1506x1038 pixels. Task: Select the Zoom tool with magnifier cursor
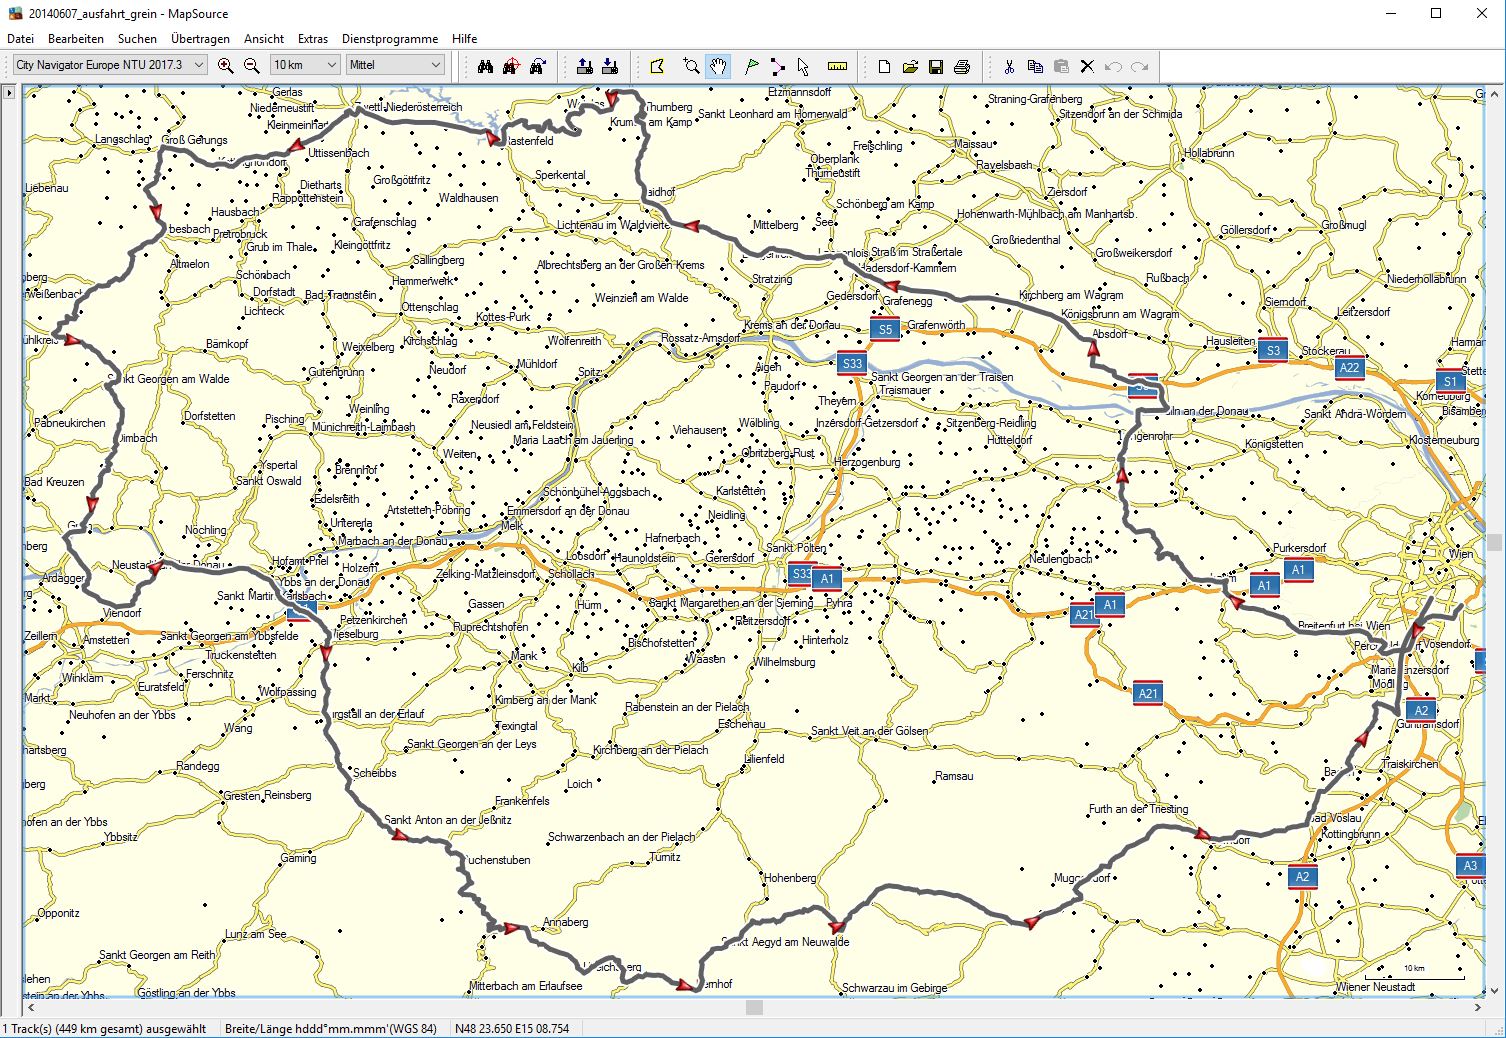pos(691,66)
